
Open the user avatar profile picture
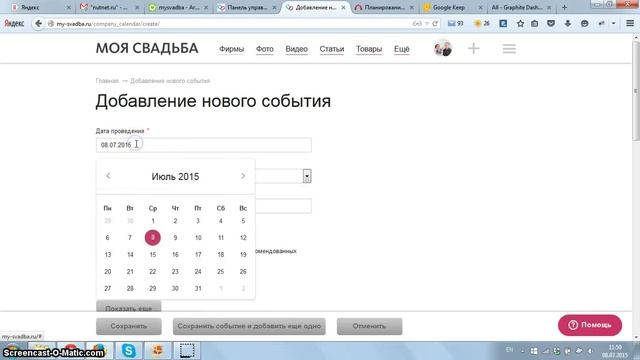point(443,49)
